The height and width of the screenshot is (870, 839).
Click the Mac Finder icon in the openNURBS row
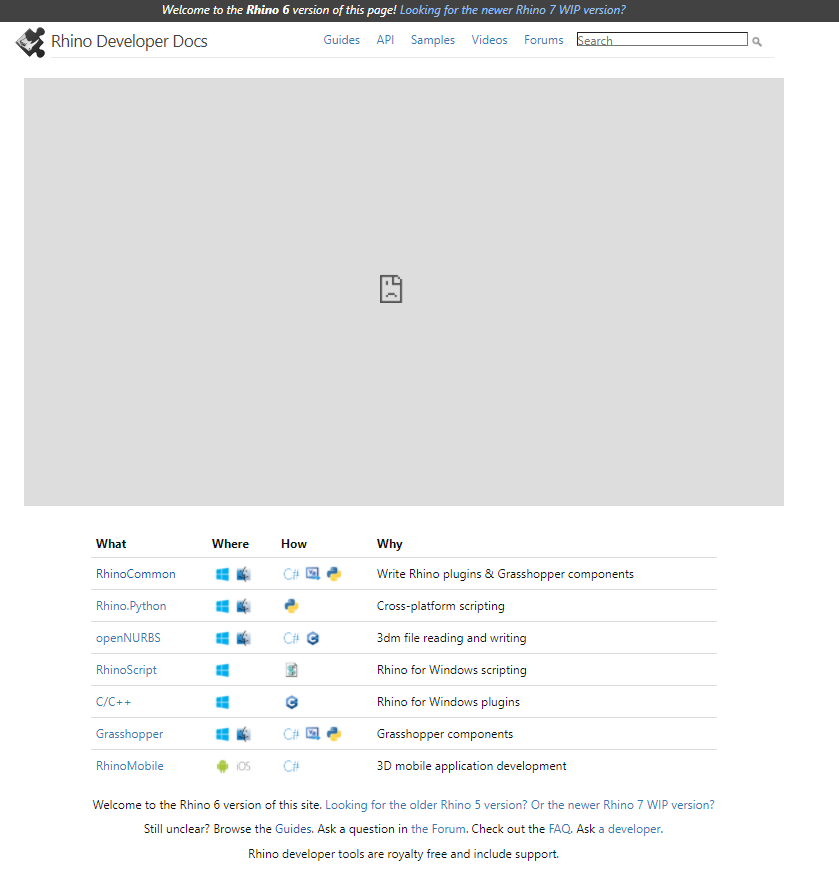[244, 639]
